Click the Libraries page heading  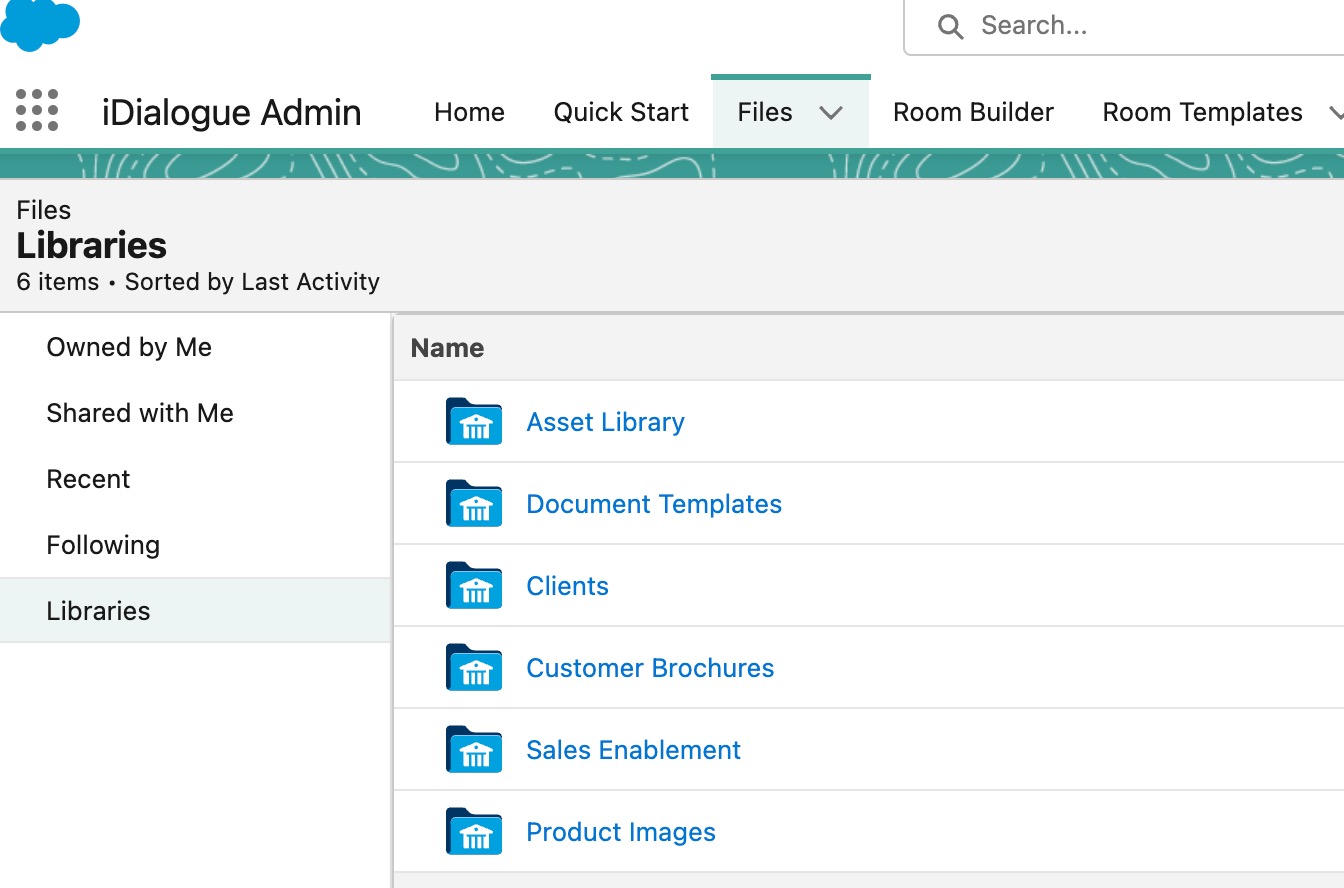(92, 245)
